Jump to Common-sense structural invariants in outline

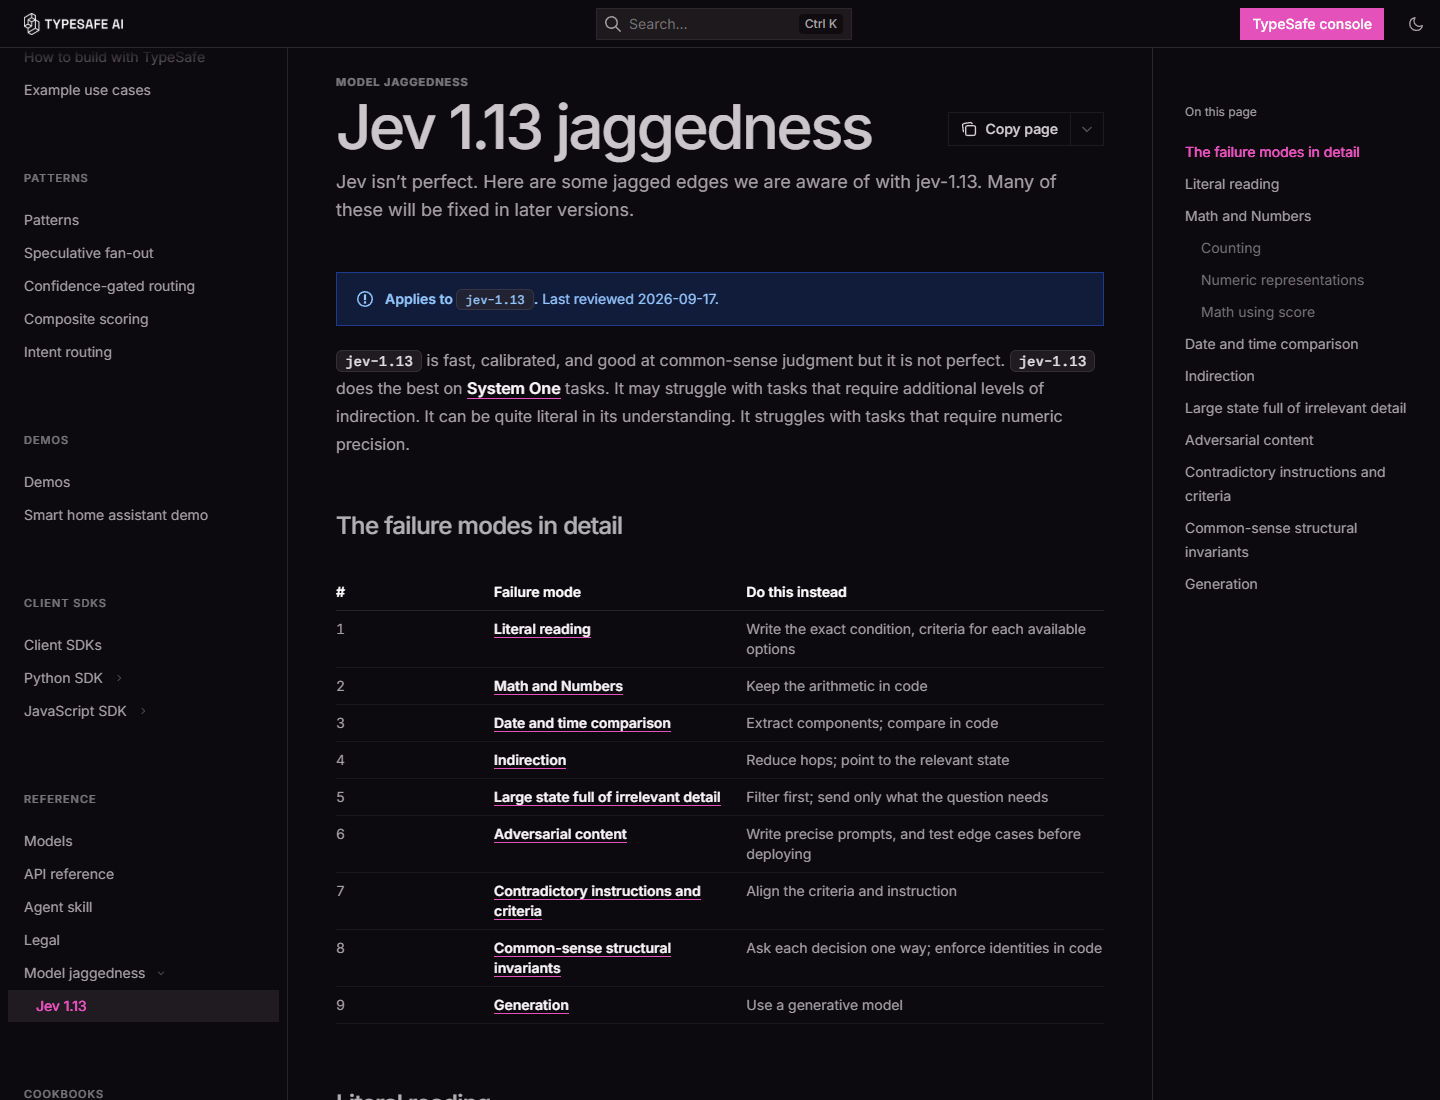click(1271, 540)
